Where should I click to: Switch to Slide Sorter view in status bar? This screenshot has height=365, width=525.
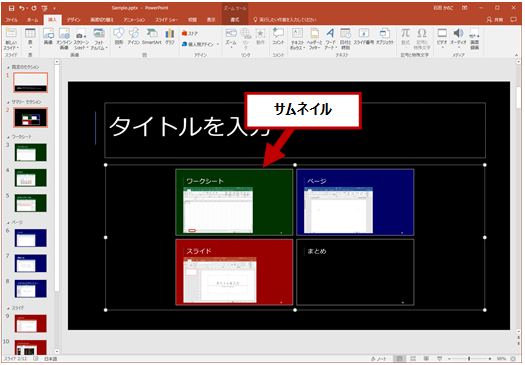tap(413, 359)
